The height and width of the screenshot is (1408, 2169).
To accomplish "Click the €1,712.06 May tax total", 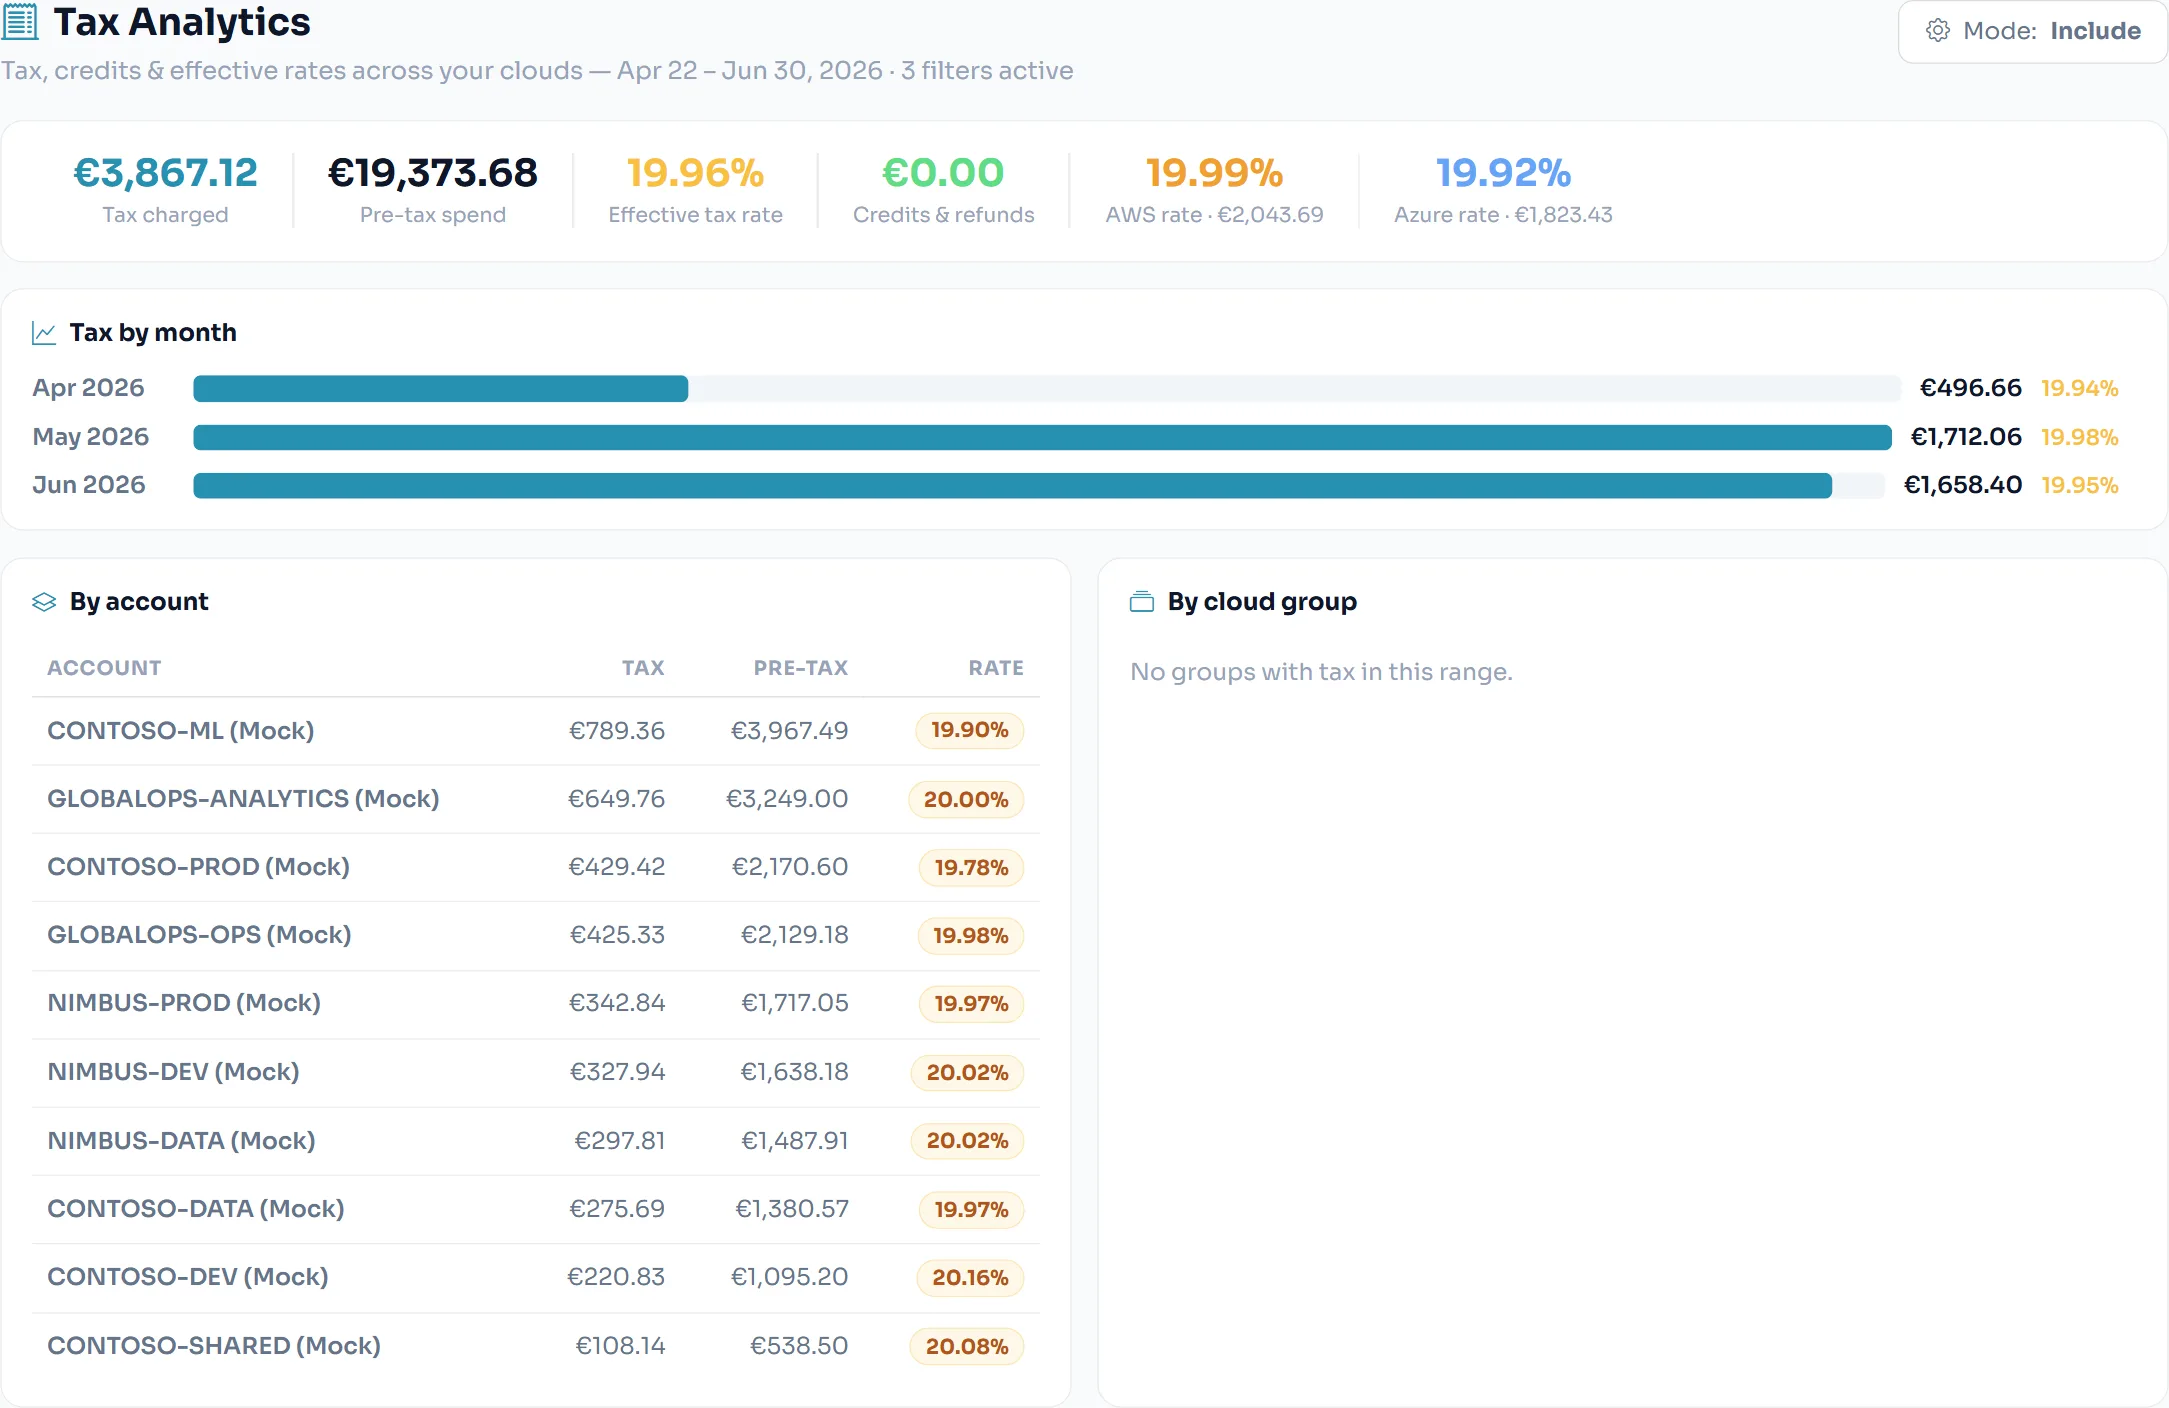I will pyautogui.click(x=1965, y=437).
